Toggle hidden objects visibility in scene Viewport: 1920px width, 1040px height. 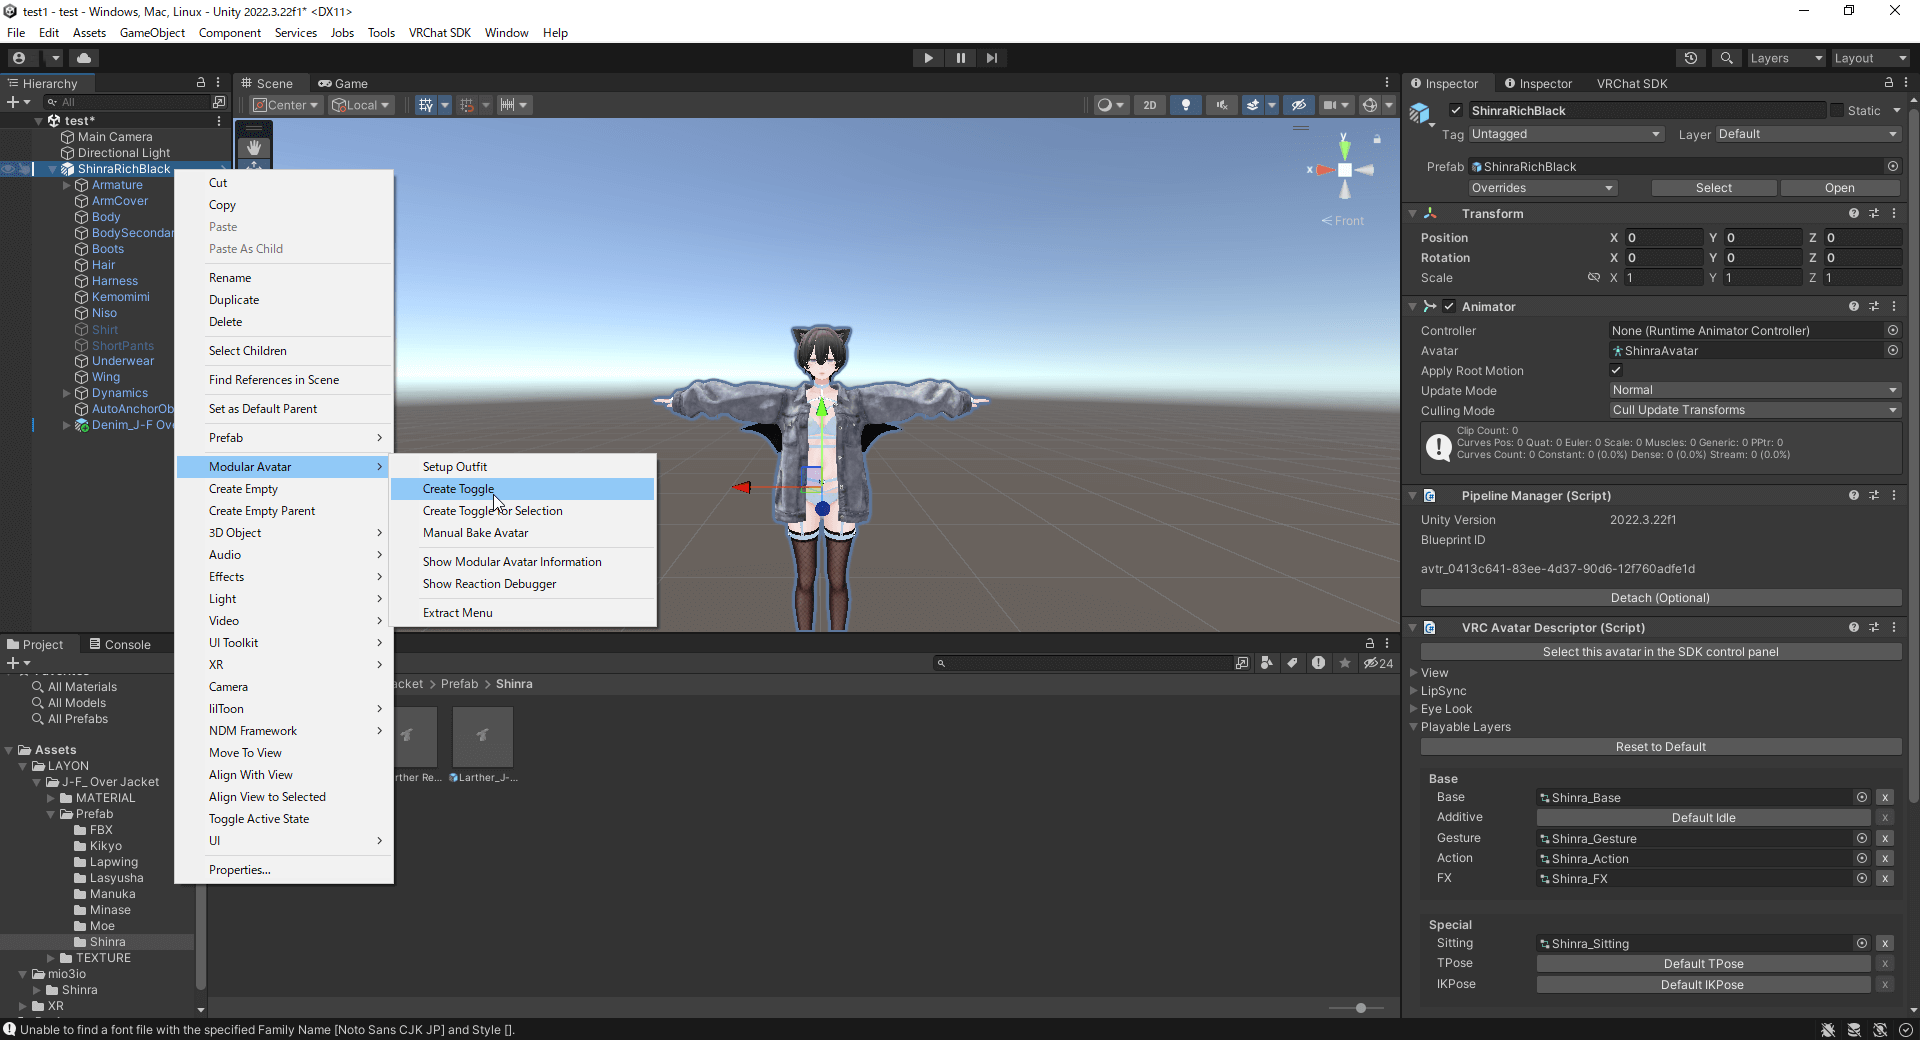(1298, 105)
